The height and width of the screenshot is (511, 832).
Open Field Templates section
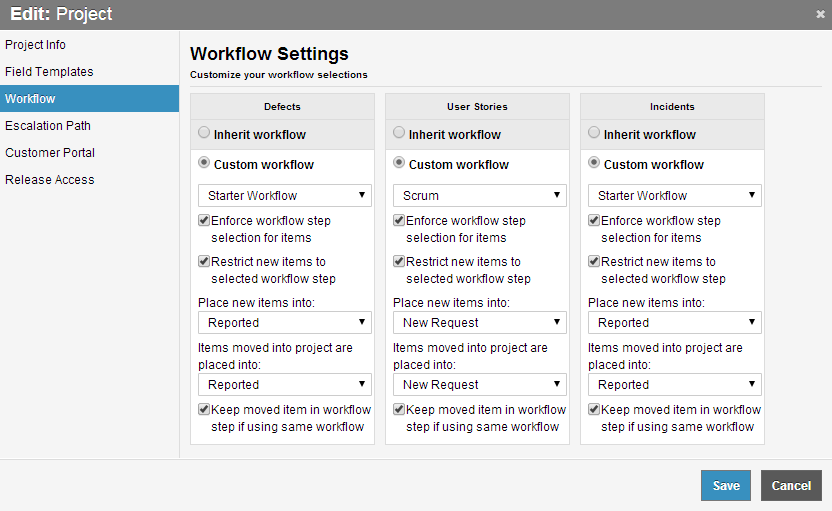coord(49,72)
